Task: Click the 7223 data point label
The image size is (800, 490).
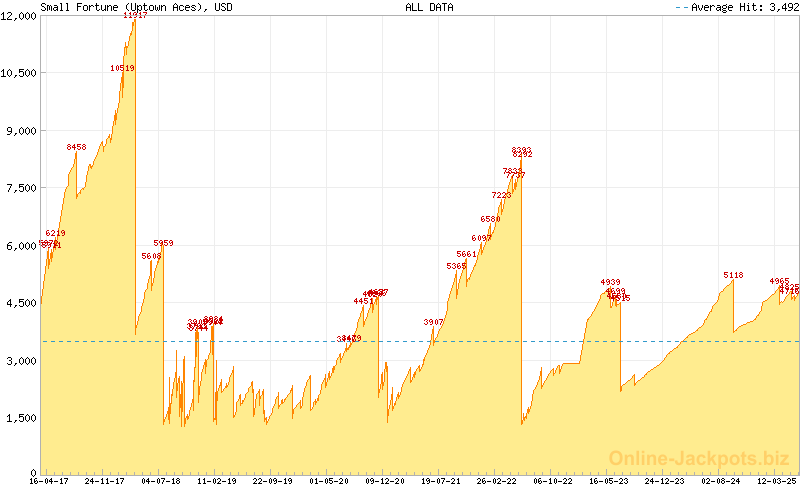Action: pos(501,195)
